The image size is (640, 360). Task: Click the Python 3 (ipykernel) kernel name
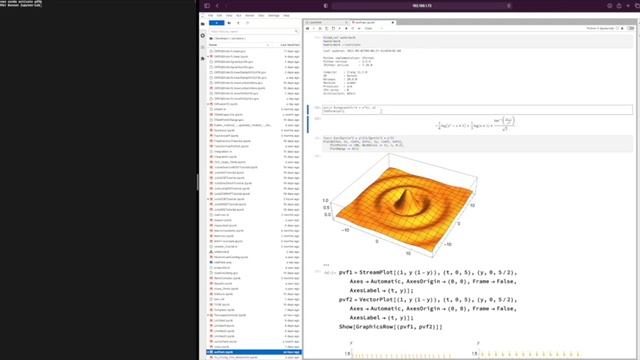pyautogui.click(x=600, y=29)
